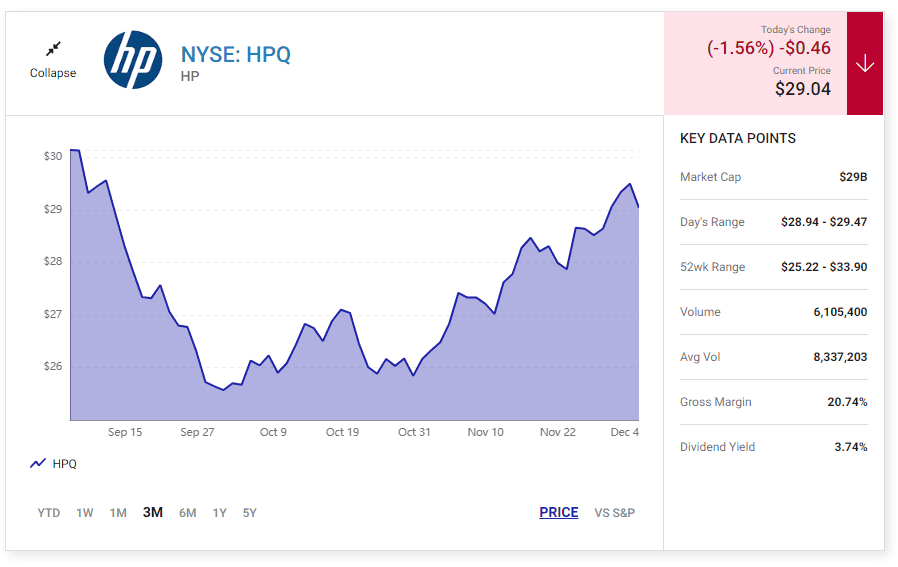898x567 pixels.
Task: Select the 3M time range
Action: coord(153,512)
